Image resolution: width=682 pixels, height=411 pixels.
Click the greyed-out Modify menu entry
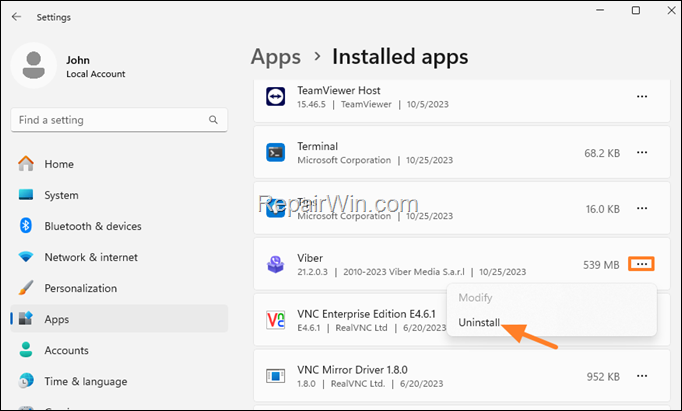point(475,297)
